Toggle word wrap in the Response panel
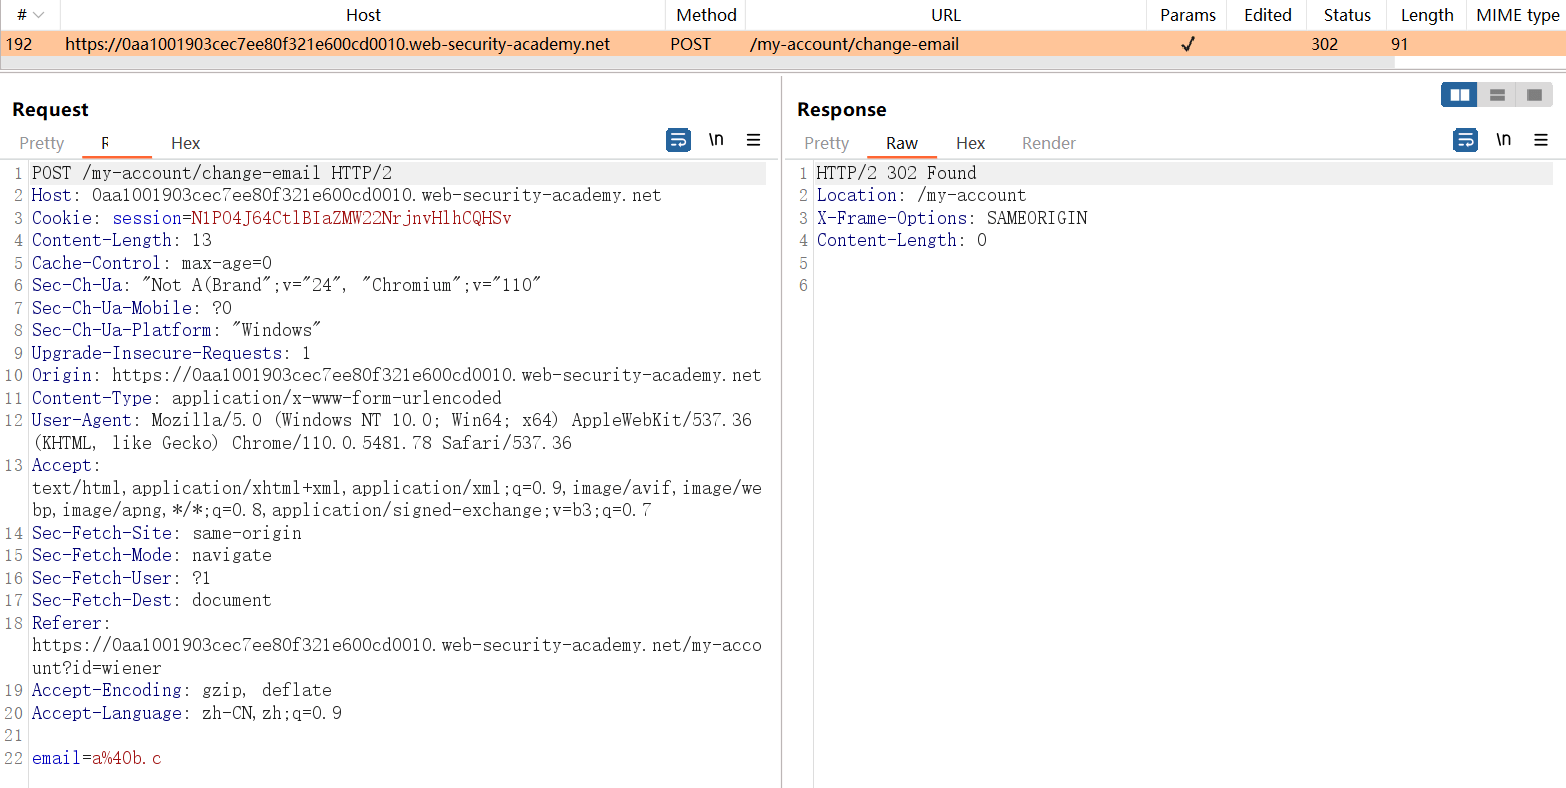This screenshot has height=788, width=1566. (x=1465, y=140)
